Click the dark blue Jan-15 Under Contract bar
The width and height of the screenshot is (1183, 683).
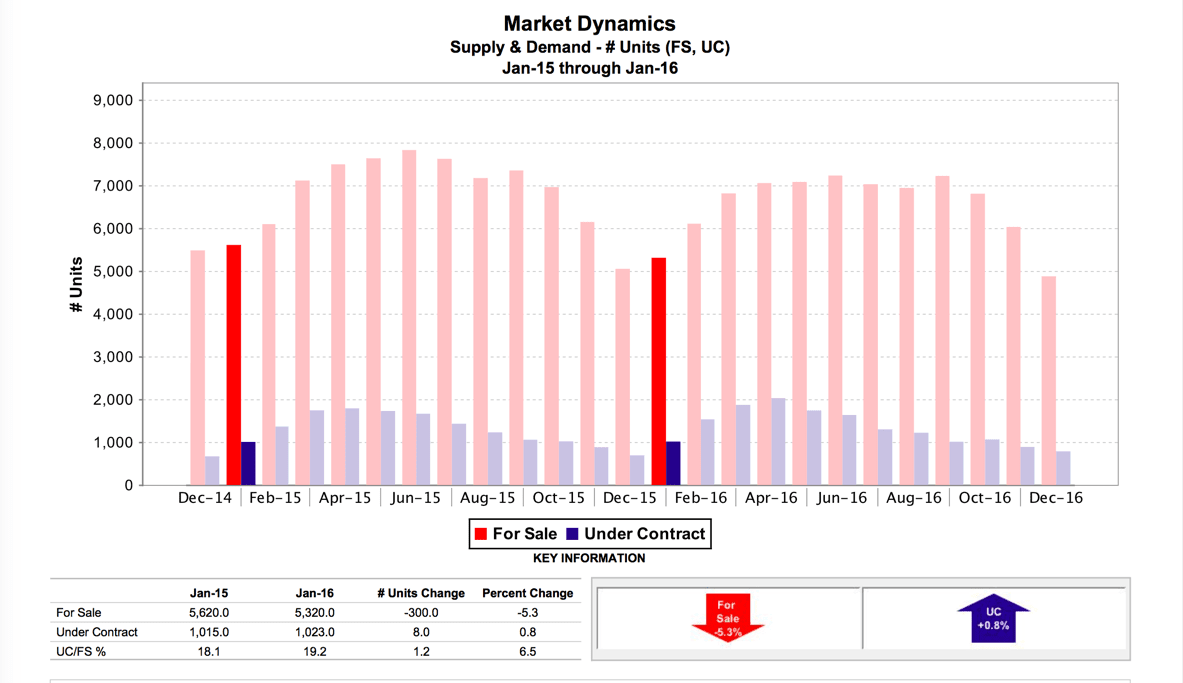tap(248, 463)
